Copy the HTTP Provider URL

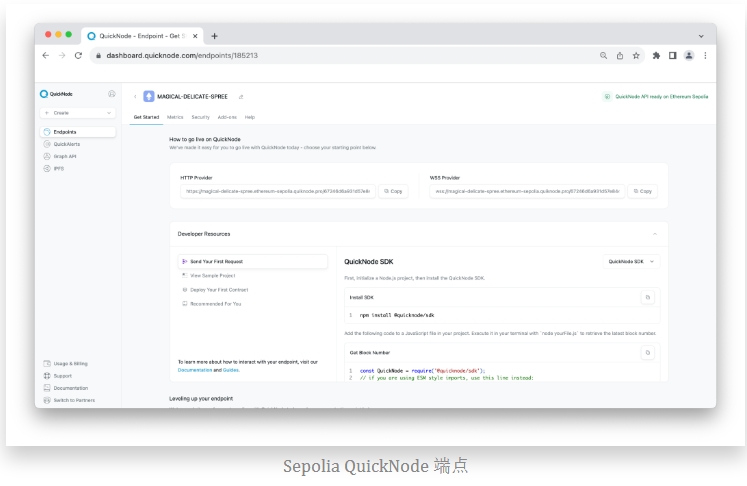pyautogui.click(x=393, y=191)
